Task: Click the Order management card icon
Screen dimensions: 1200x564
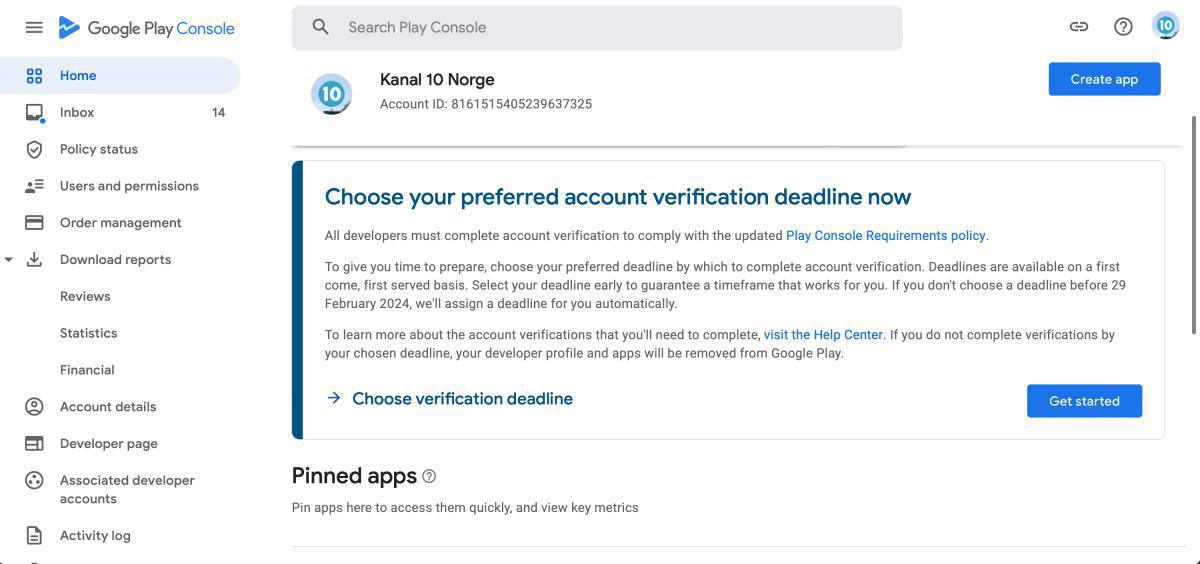Action: [x=34, y=222]
